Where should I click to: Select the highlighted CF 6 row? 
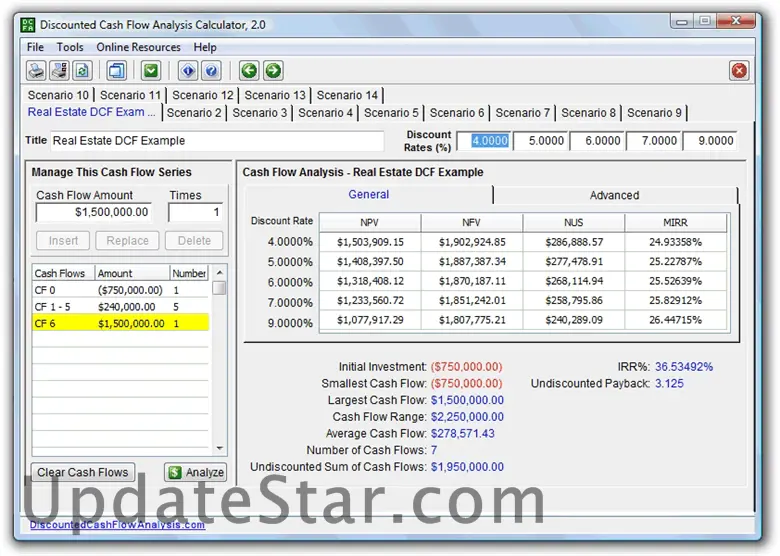(x=121, y=323)
